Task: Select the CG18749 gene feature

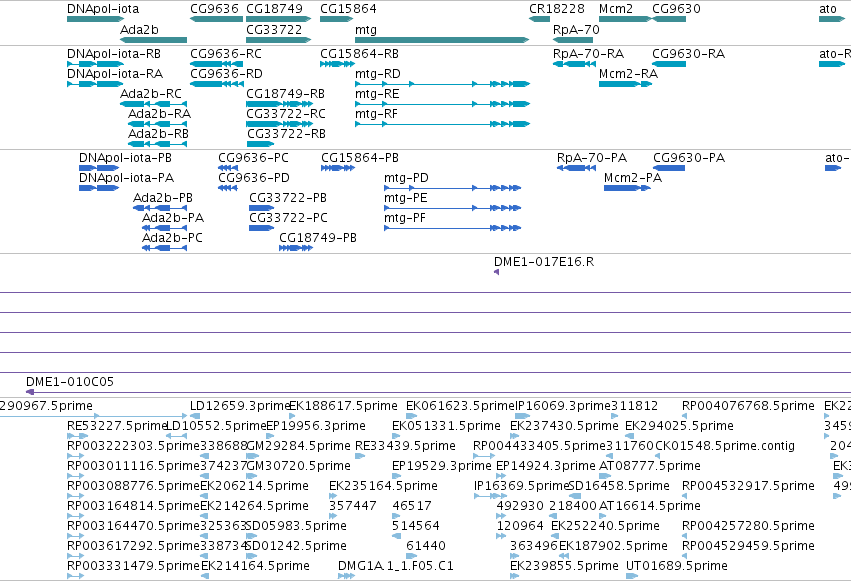Action: pyautogui.click(x=278, y=19)
